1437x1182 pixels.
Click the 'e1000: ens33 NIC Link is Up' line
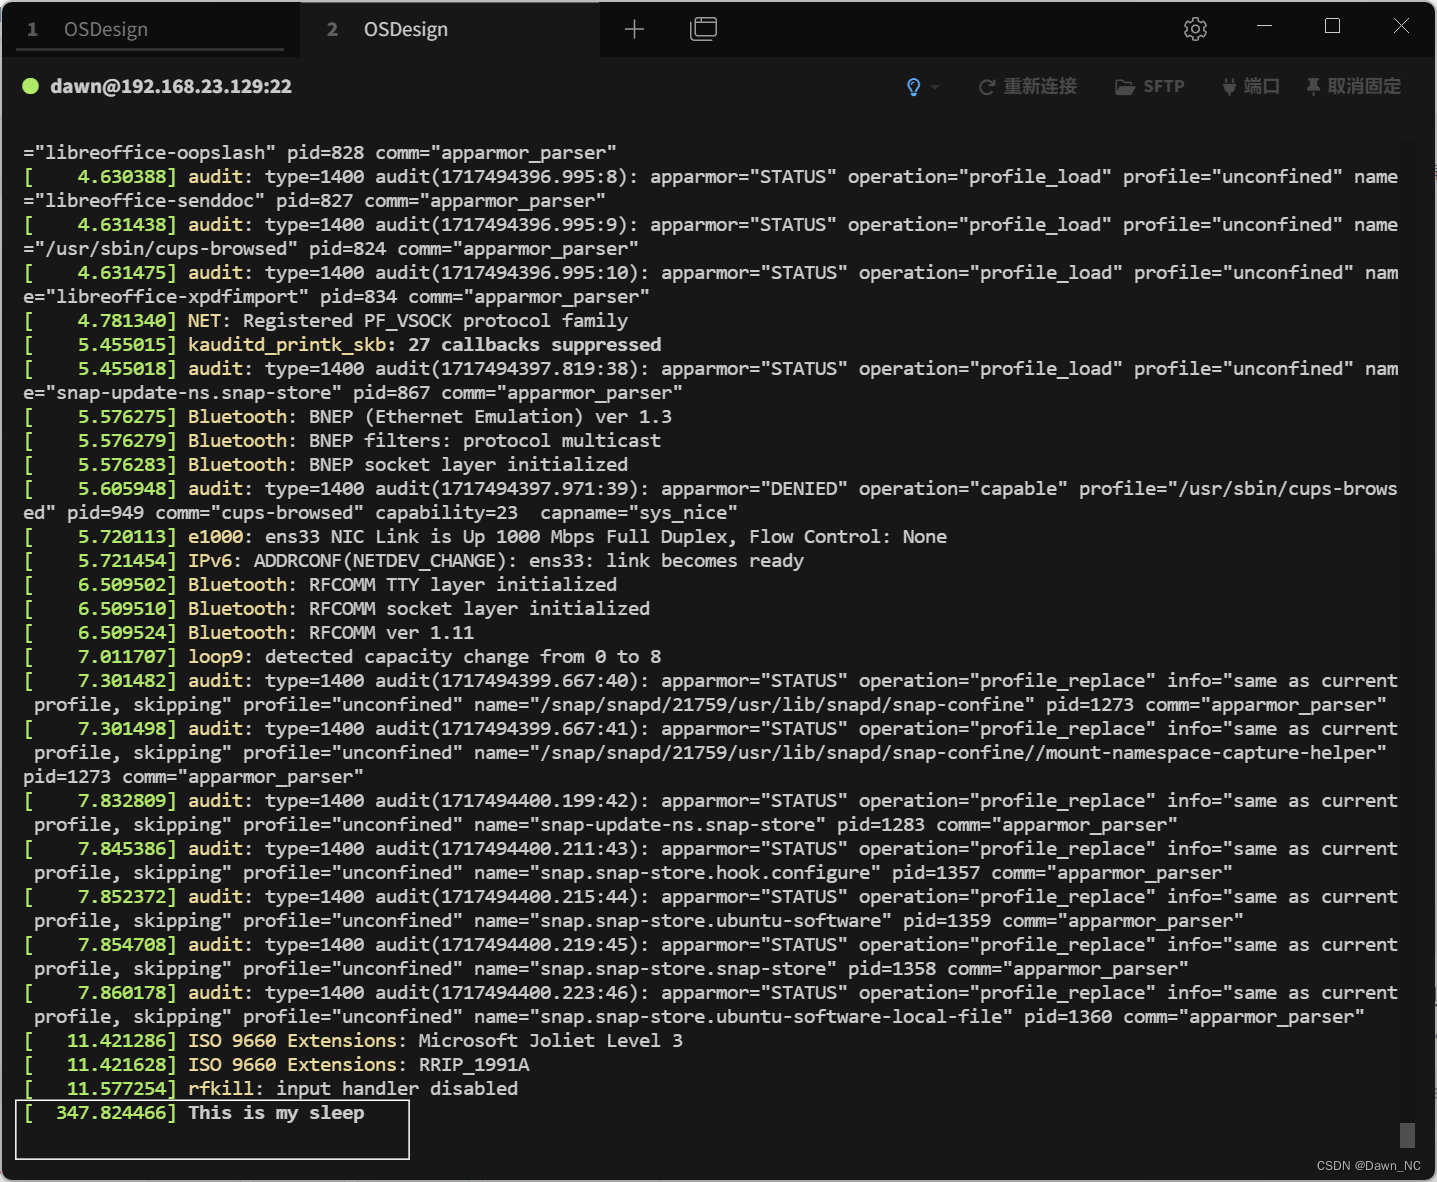coord(485,537)
